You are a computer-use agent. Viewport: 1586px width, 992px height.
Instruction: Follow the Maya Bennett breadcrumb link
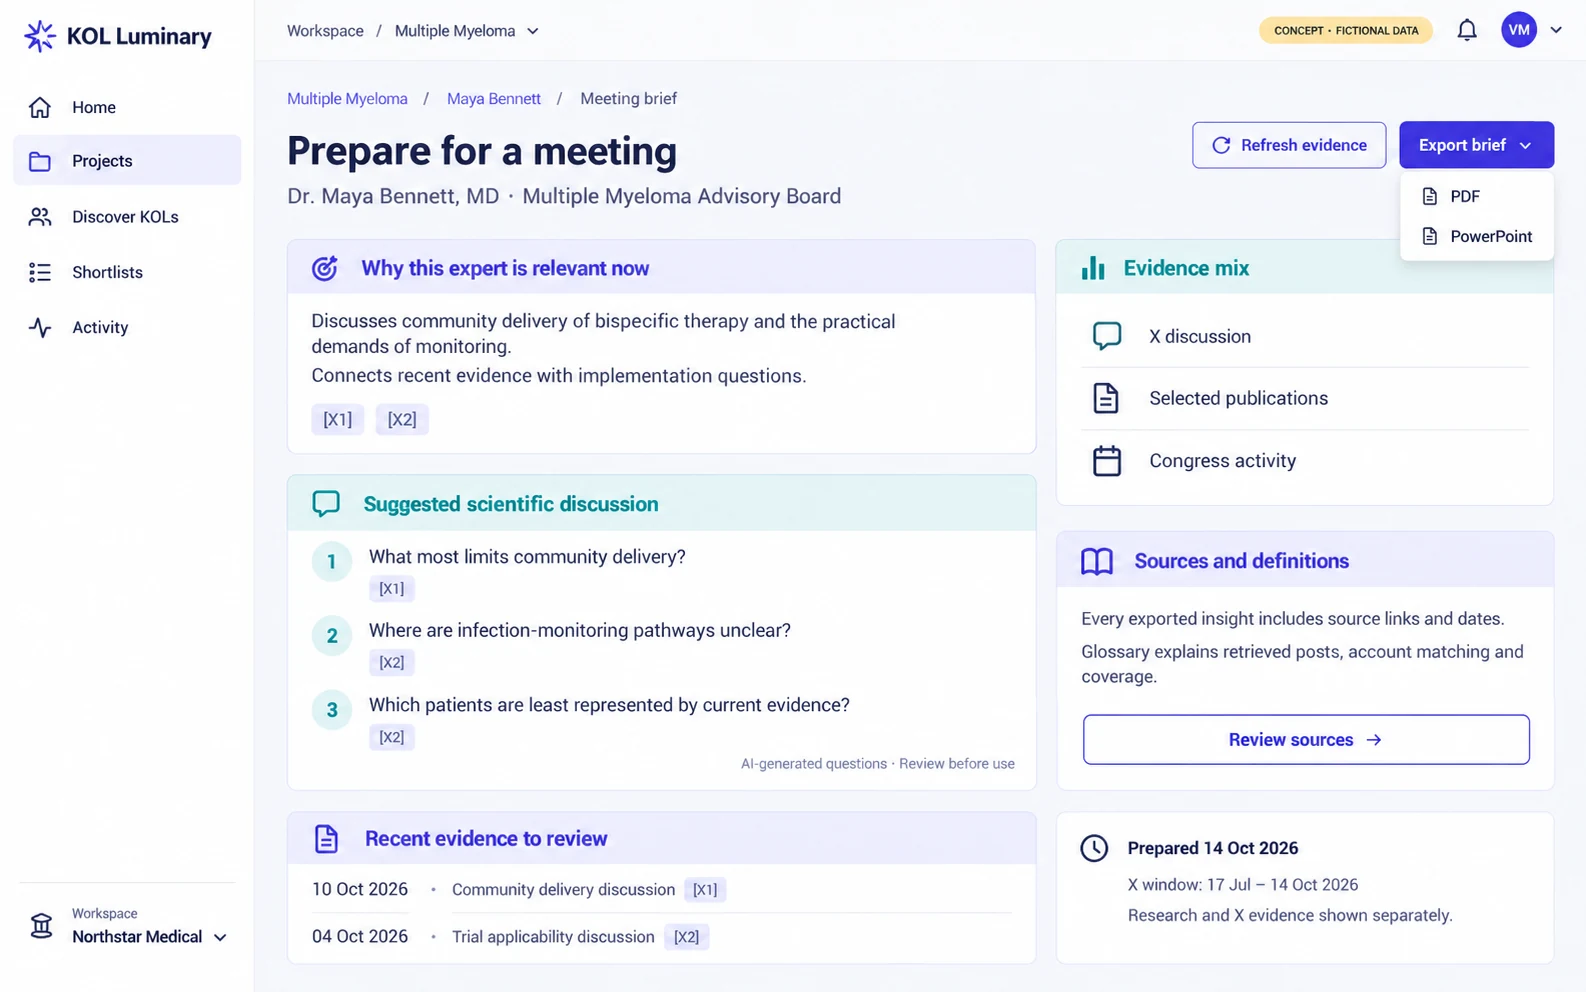tap(494, 99)
